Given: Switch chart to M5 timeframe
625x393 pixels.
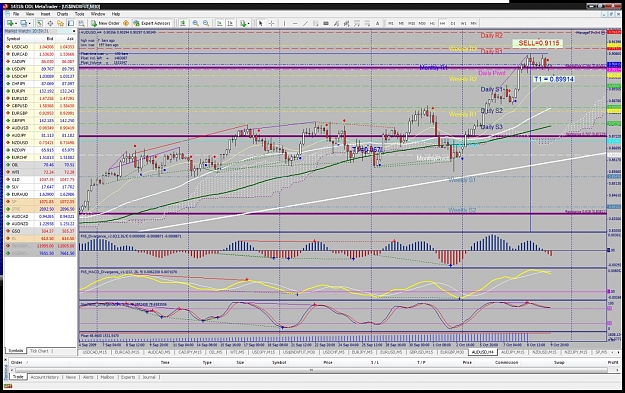Looking at the screenshot, I should tap(401, 23).
